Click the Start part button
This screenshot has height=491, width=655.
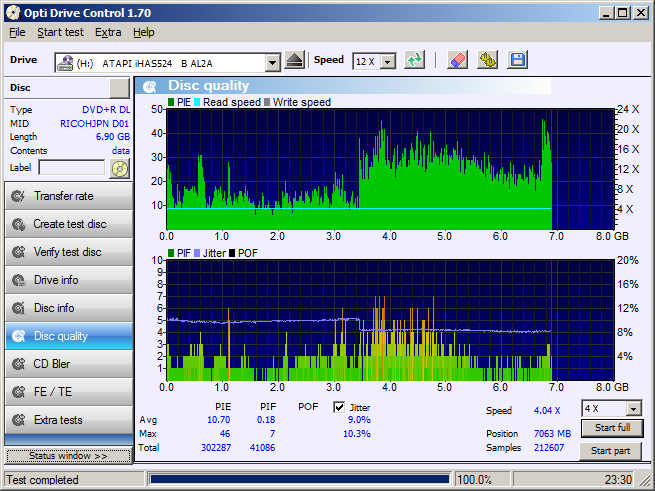click(x=610, y=451)
